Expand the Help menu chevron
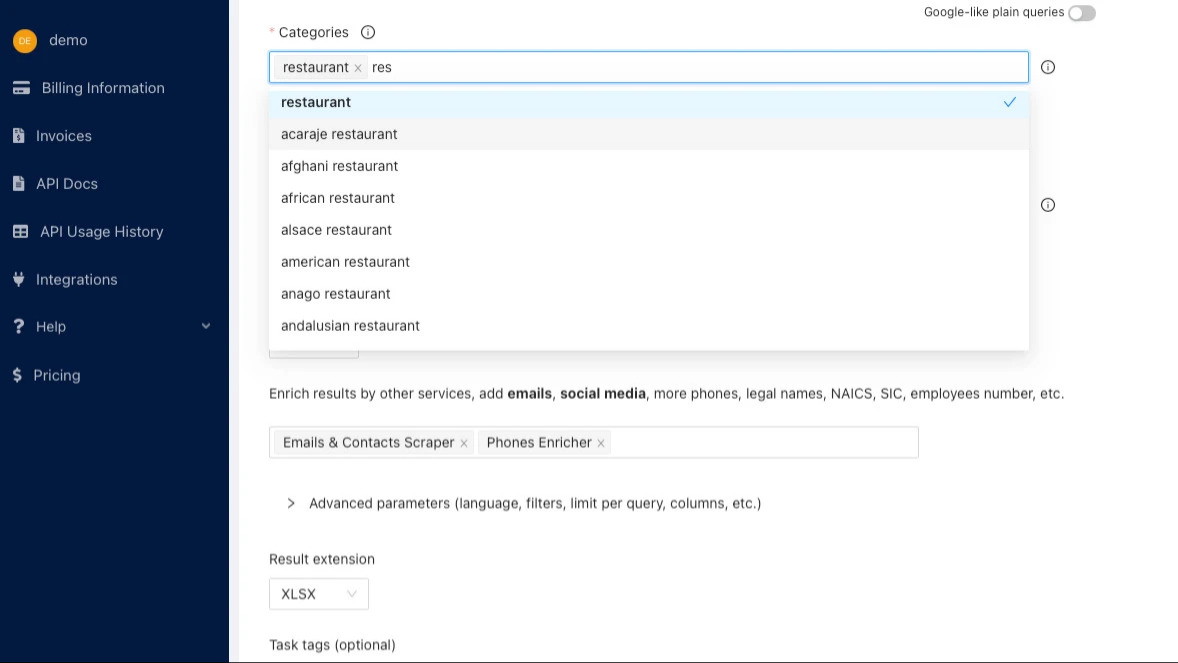Viewport: 1178px width, 663px height. (x=206, y=327)
